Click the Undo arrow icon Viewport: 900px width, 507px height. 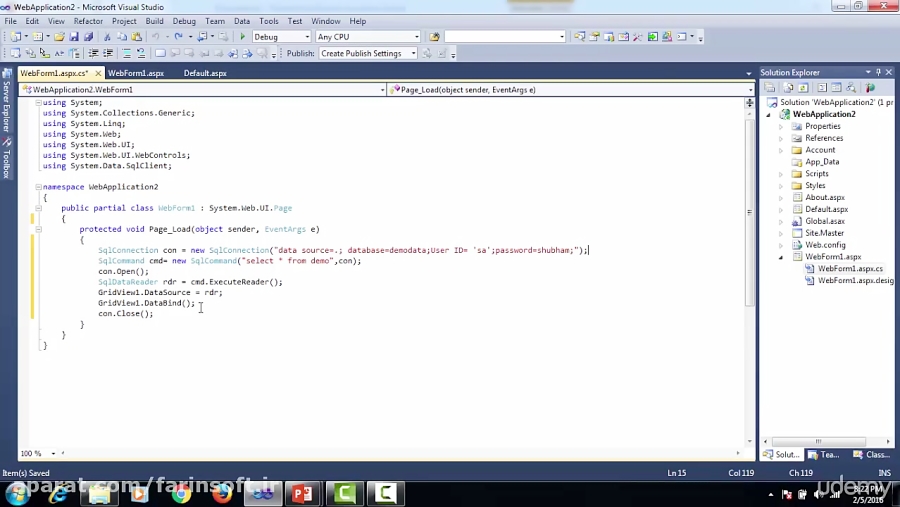point(155,37)
